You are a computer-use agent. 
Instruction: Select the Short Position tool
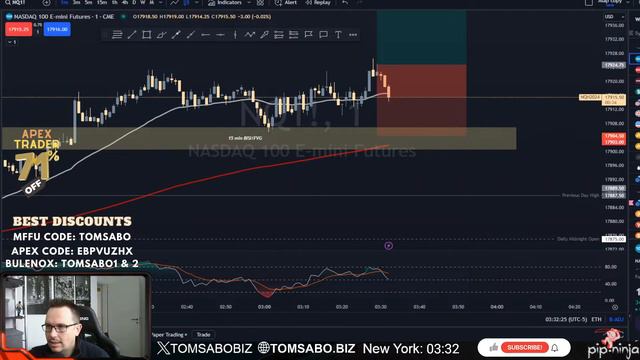coord(293,35)
